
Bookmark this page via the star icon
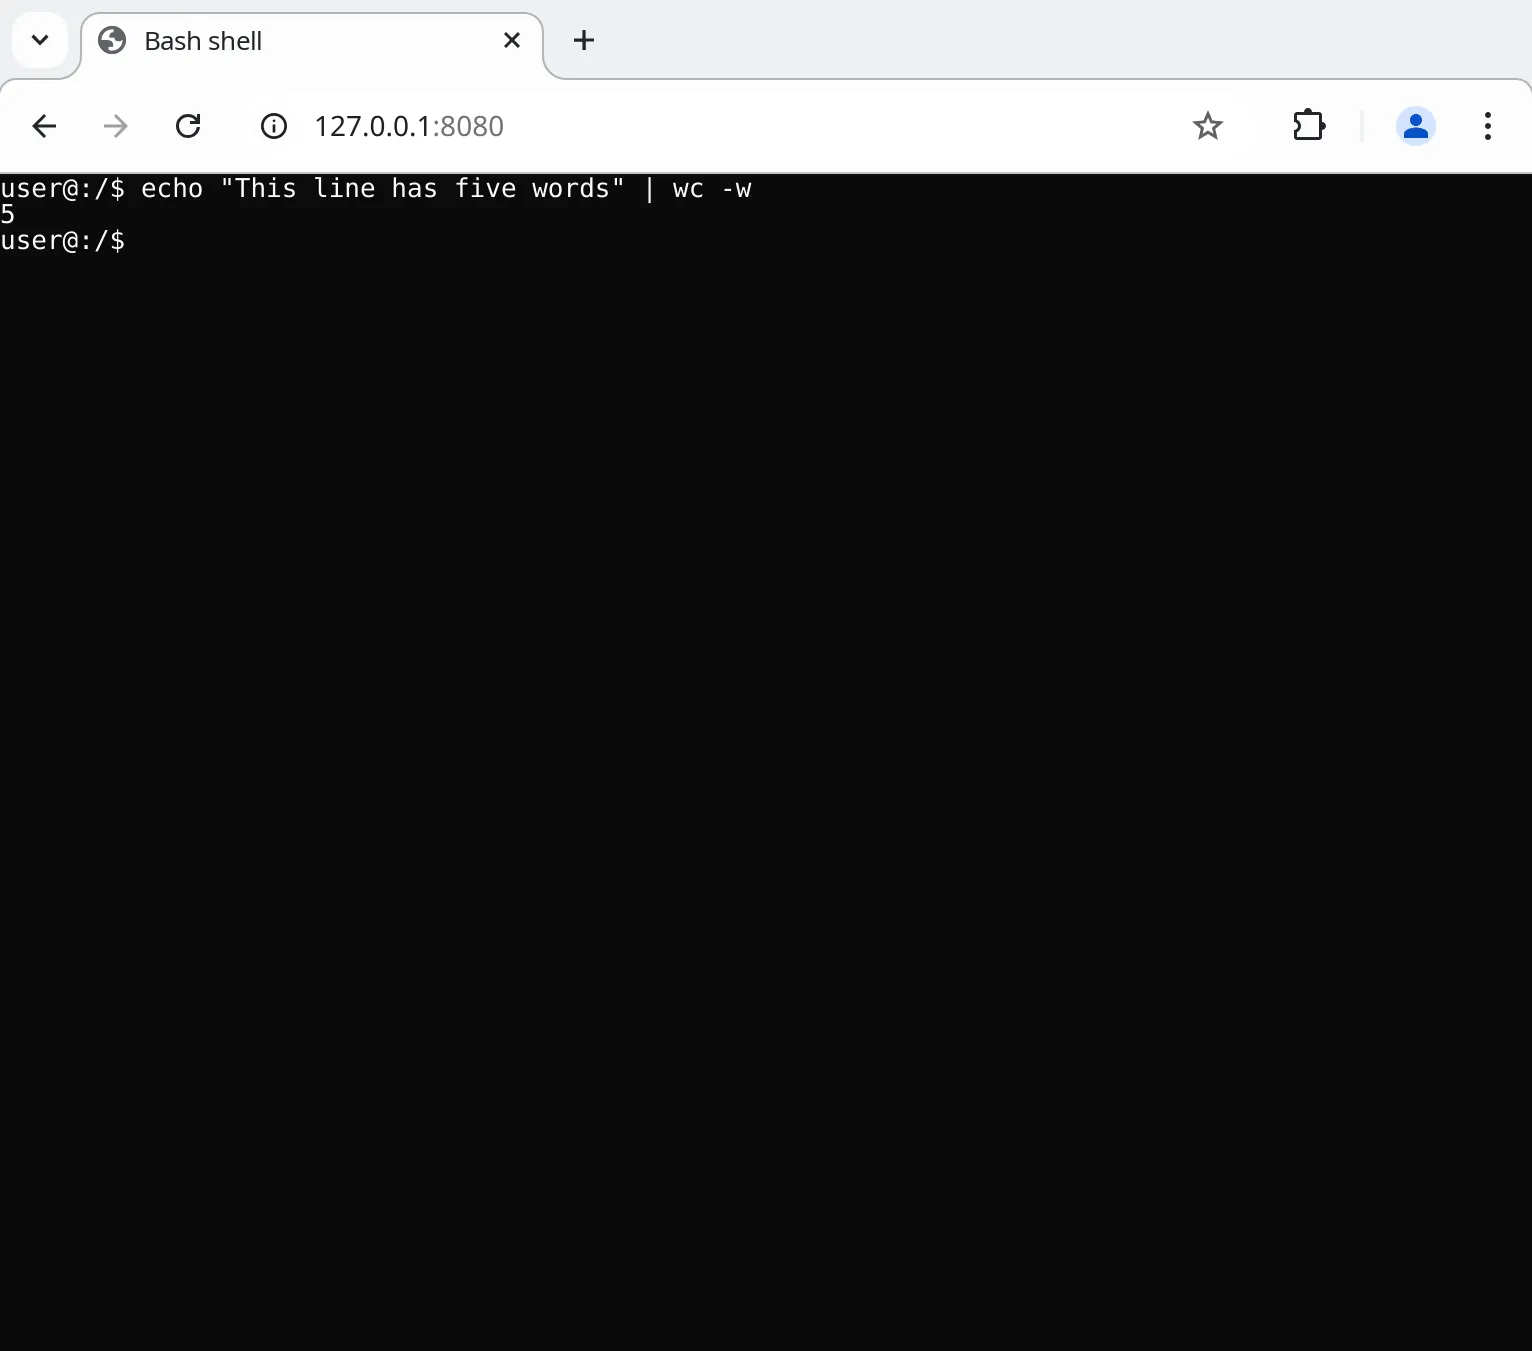click(x=1207, y=126)
